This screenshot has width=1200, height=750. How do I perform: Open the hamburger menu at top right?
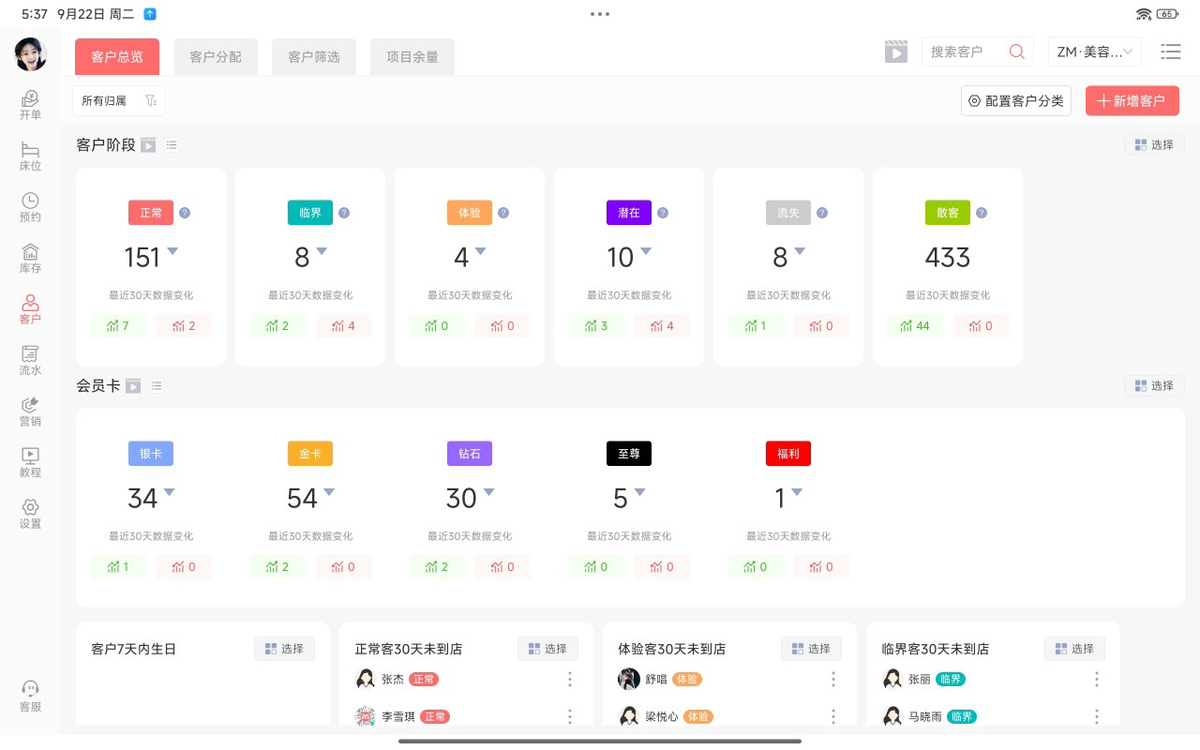[x=1170, y=52]
